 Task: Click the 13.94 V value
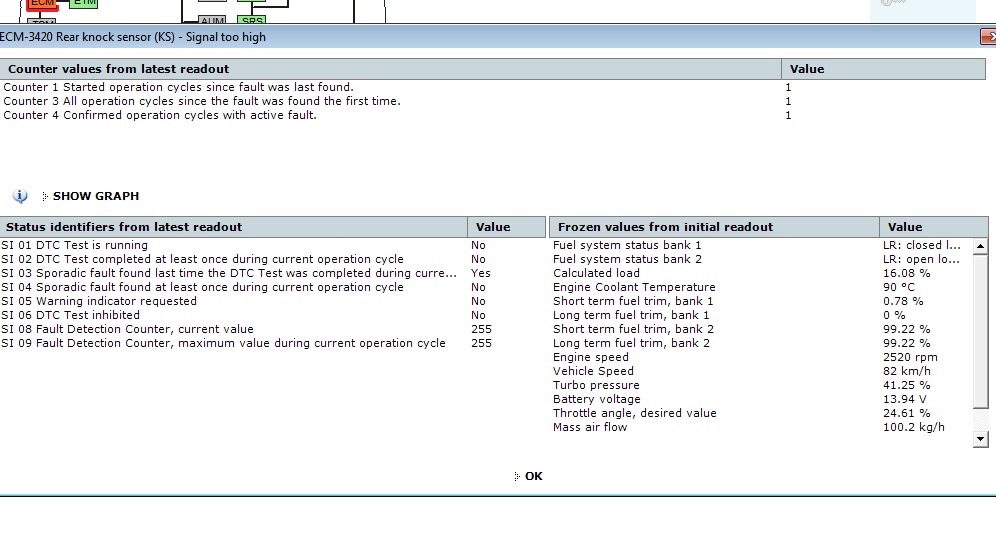(905, 399)
